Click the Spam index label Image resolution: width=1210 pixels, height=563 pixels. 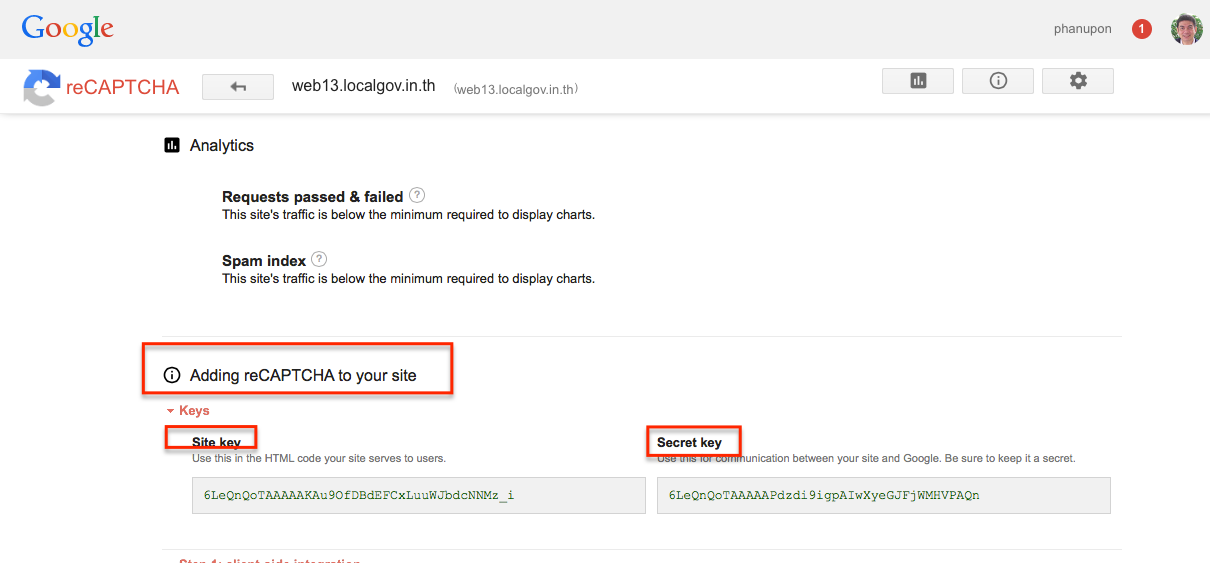pos(264,261)
